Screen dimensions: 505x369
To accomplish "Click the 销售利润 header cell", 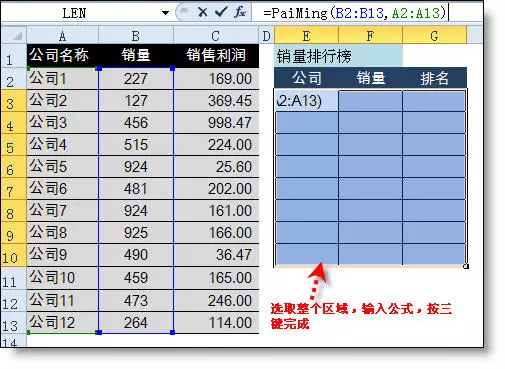I will (x=216, y=55).
